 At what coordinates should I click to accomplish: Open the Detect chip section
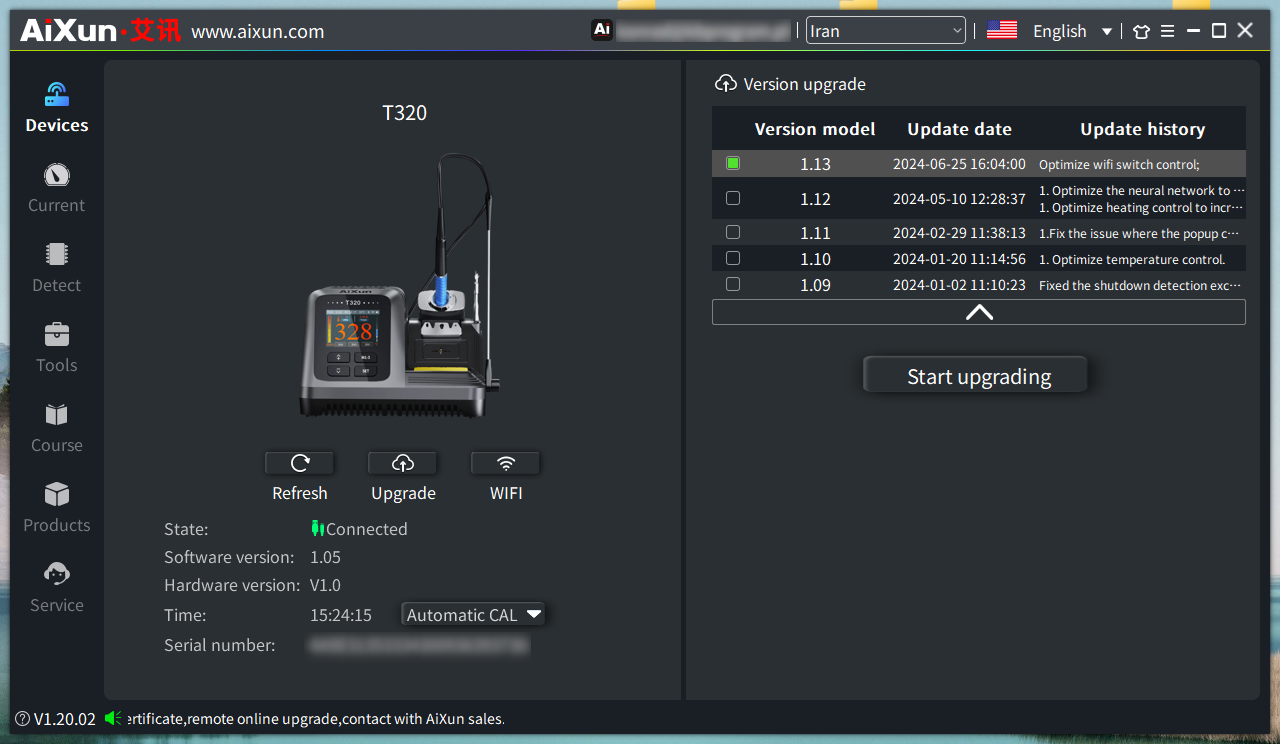coord(56,268)
